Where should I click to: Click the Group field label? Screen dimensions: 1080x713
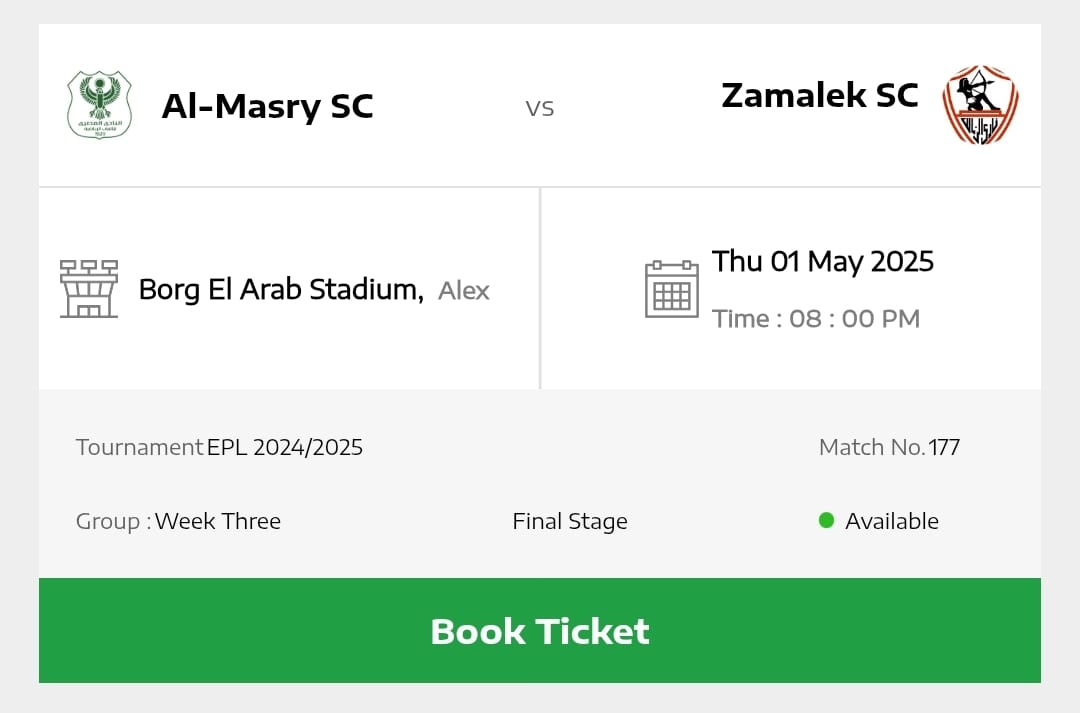tap(112, 521)
